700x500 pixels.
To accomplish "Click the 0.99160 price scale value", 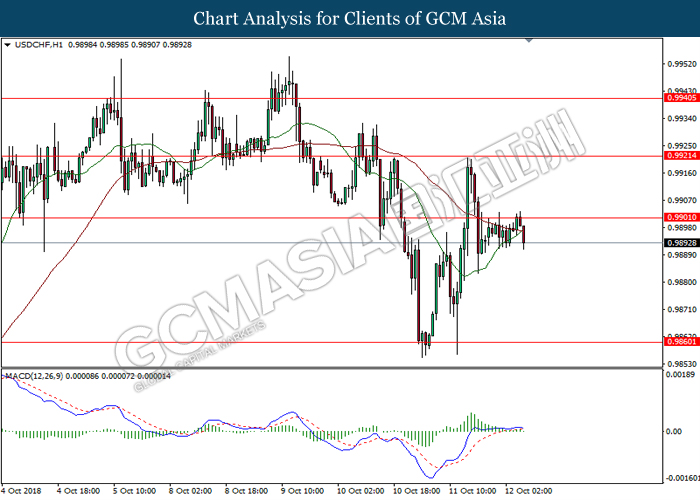I will click(682, 173).
